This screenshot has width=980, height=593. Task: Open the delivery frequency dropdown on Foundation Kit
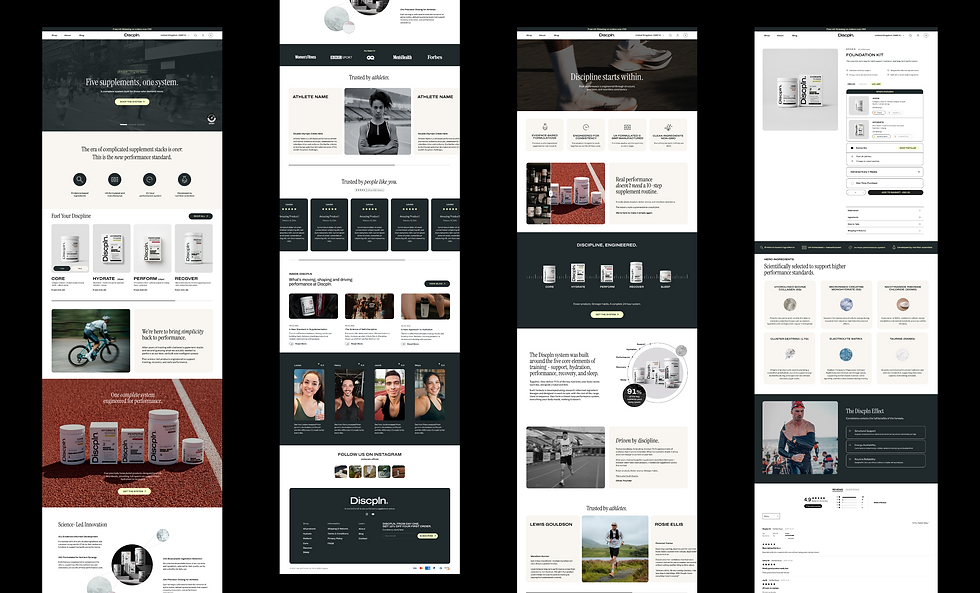(884, 172)
